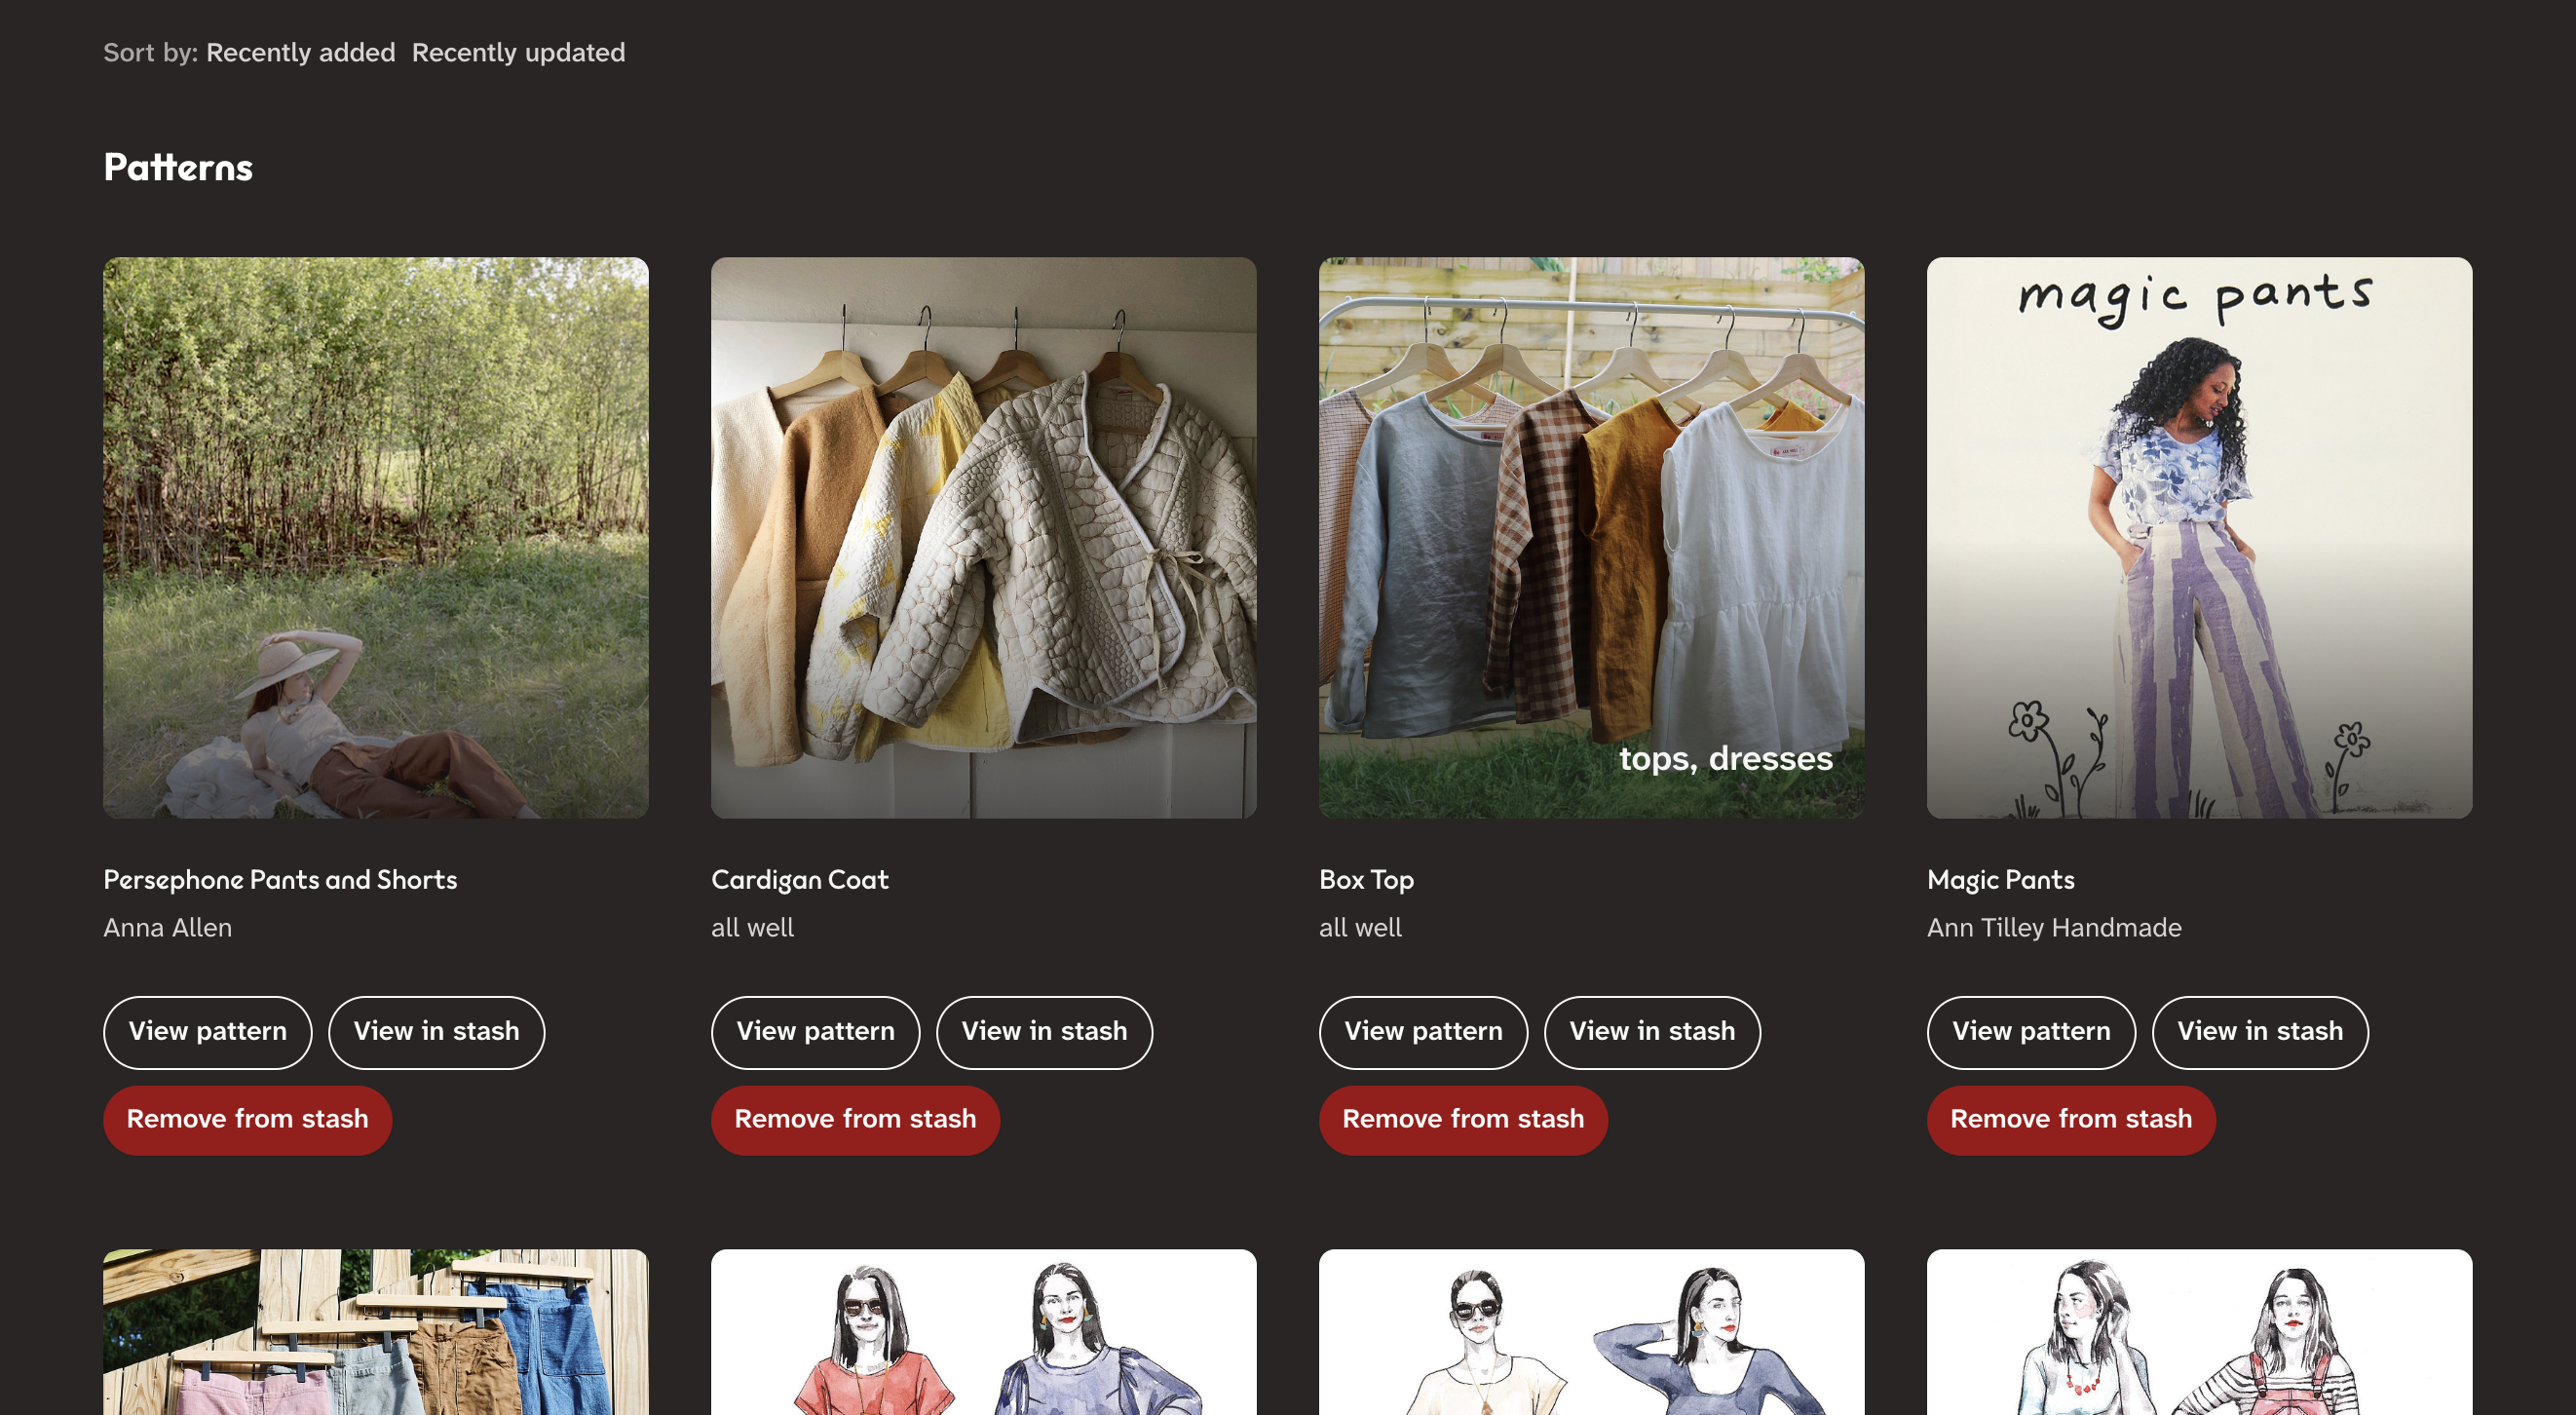View Box Top in stash
Viewport: 2576px width, 1415px height.
(1651, 1031)
